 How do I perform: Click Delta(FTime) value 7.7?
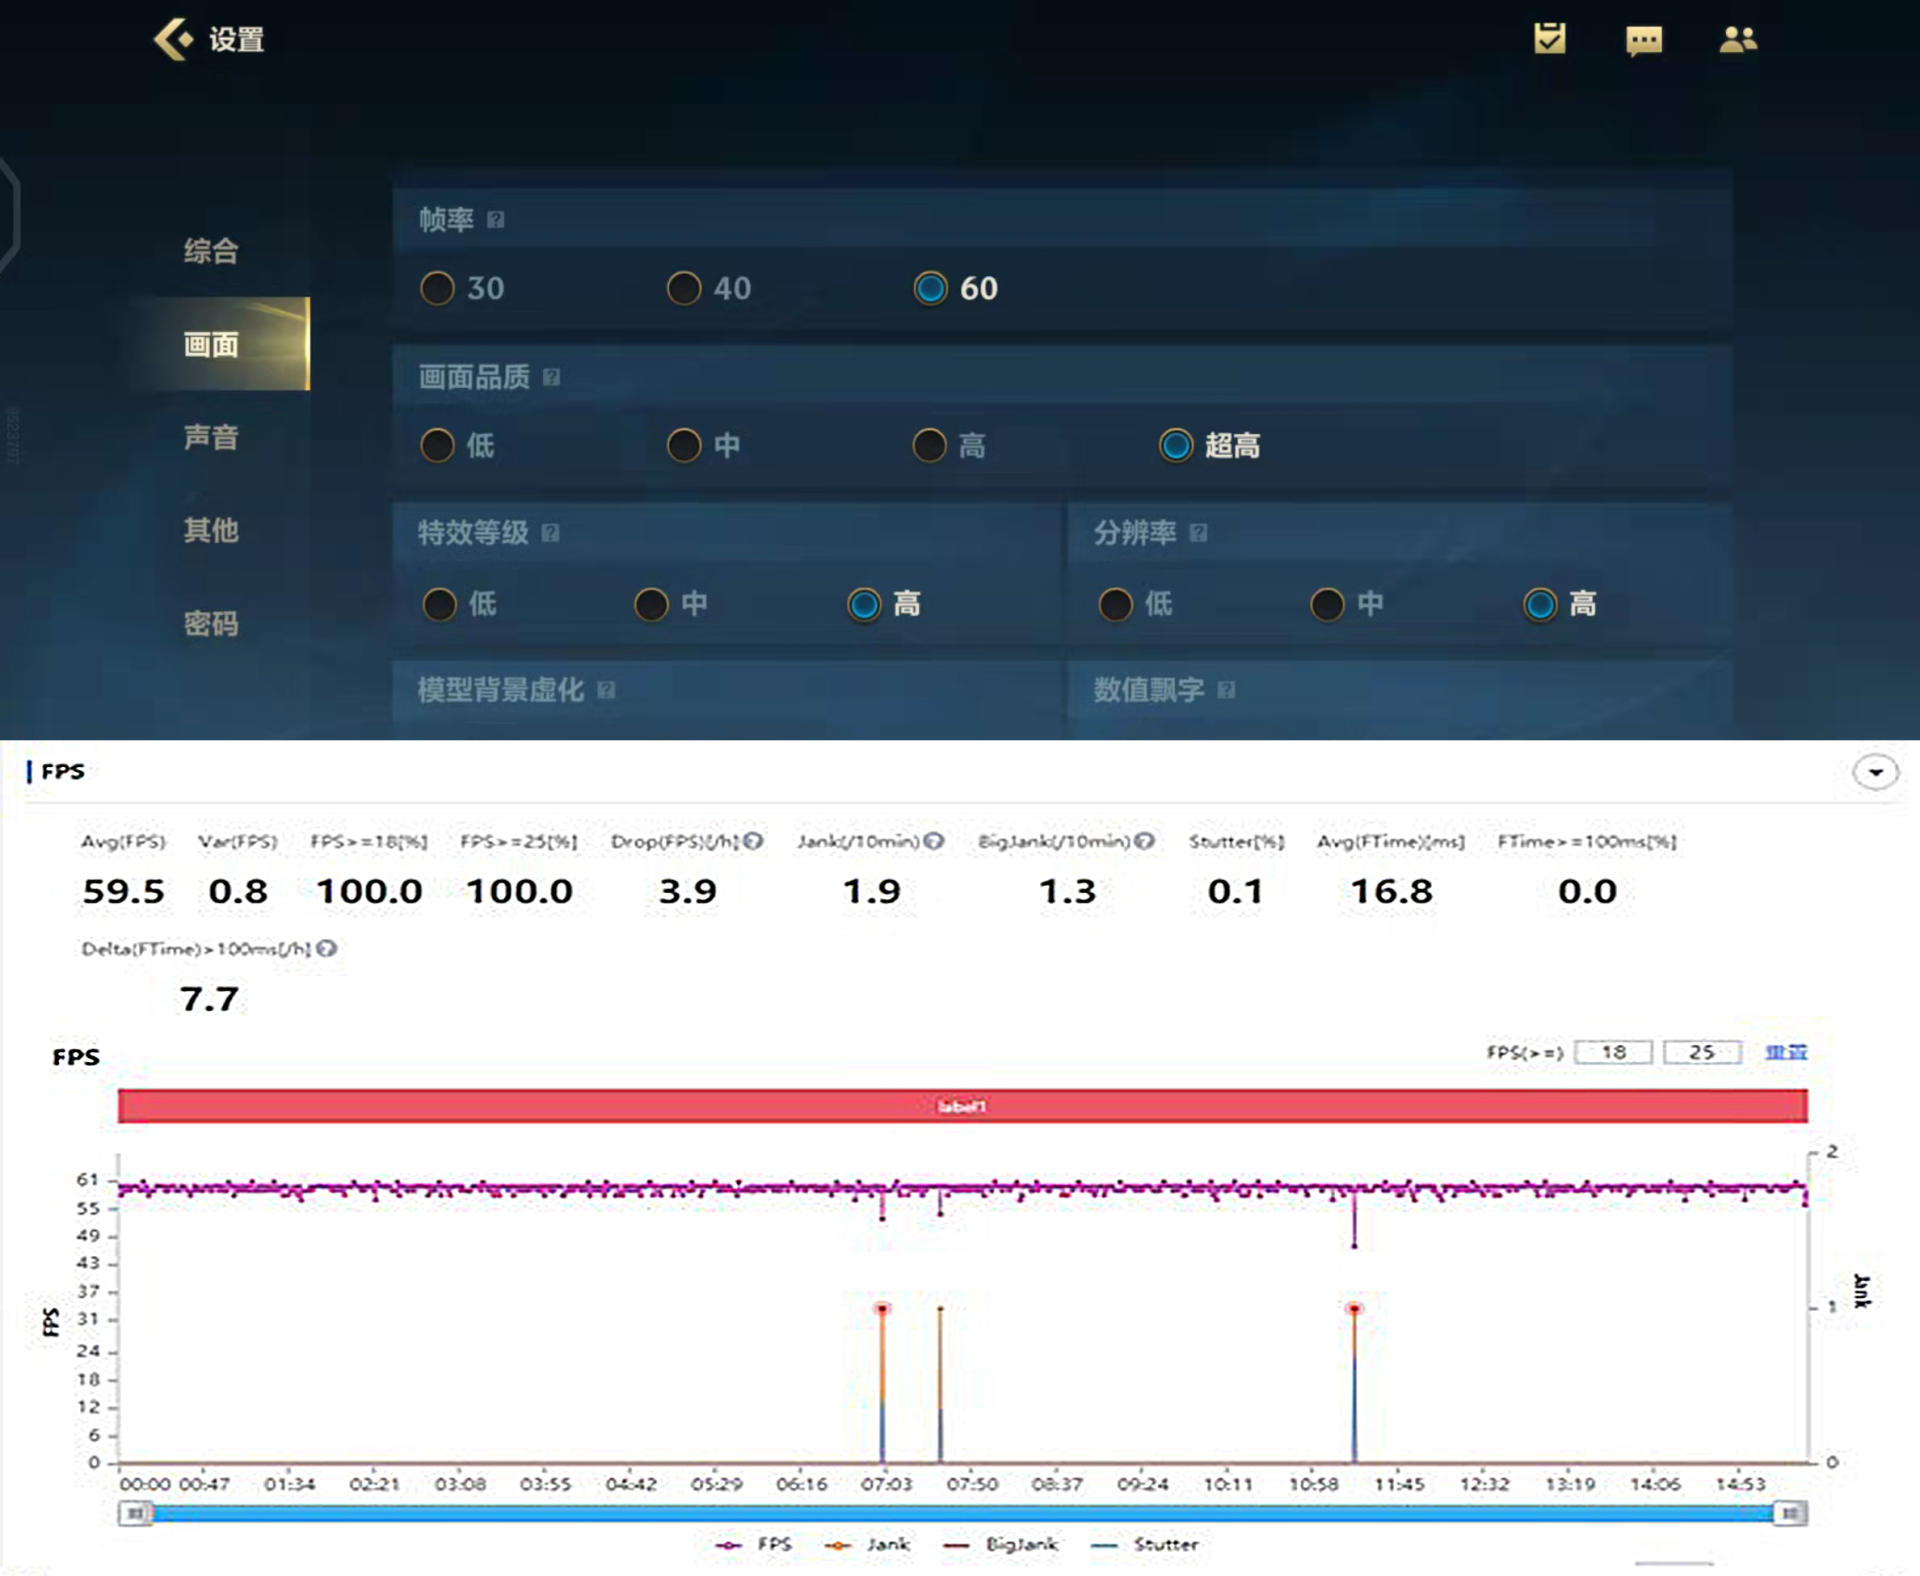[x=209, y=999]
